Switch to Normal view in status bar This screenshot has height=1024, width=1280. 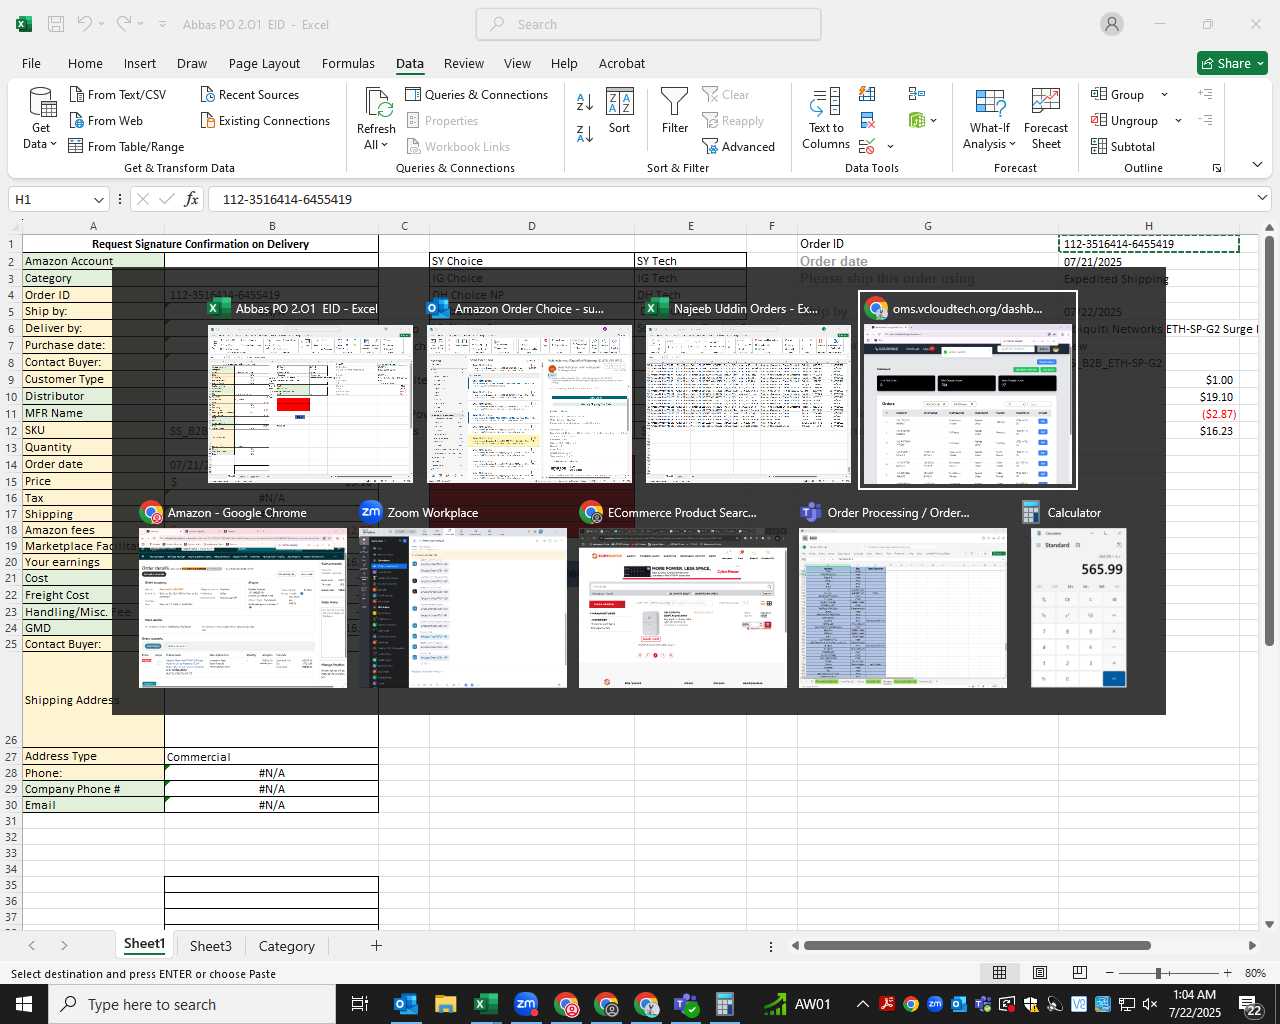click(999, 973)
